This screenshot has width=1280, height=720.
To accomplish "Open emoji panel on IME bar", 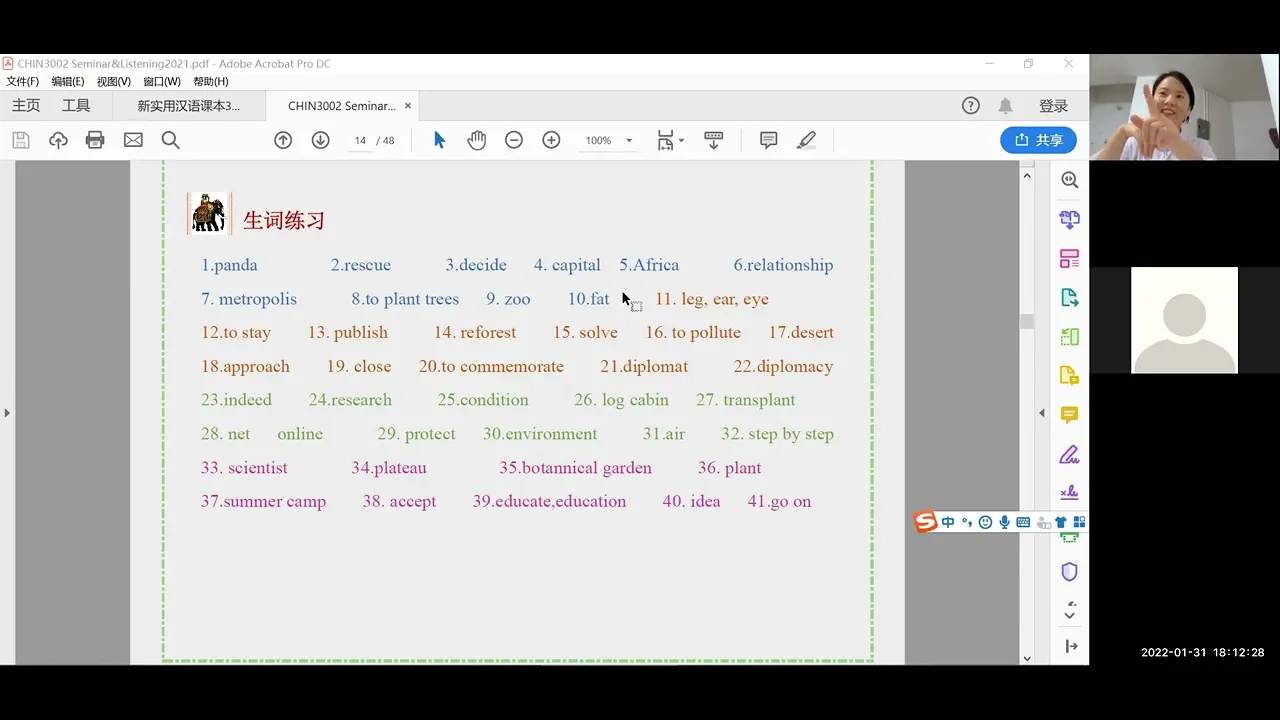I will [x=985, y=522].
